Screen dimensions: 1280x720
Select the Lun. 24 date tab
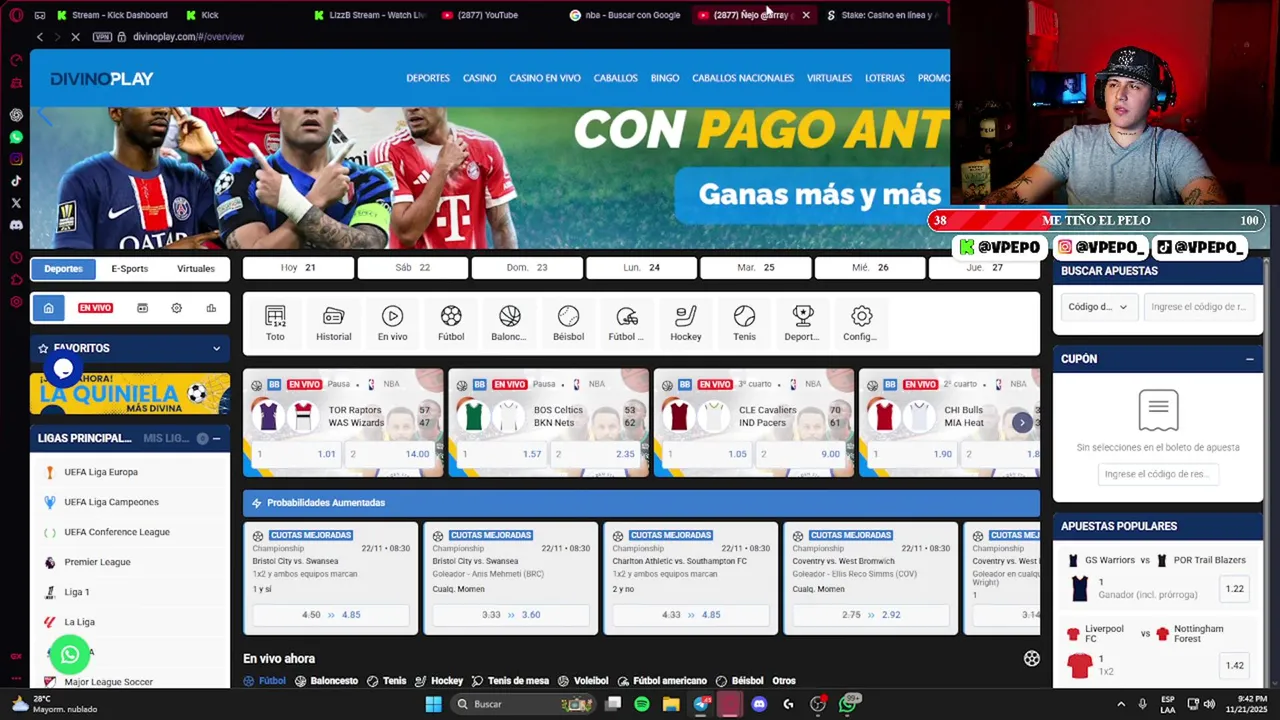tap(641, 267)
